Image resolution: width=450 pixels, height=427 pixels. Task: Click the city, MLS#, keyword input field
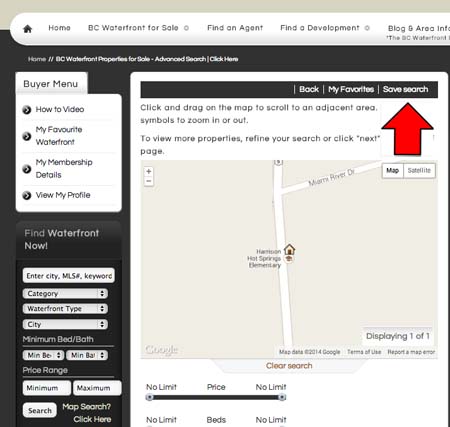click(69, 276)
